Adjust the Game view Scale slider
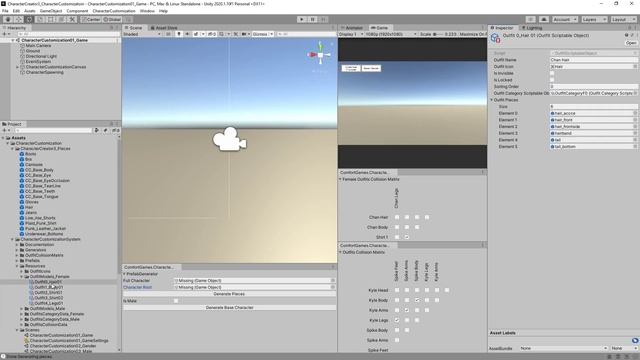The height and width of the screenshot is (360, 640). [x=438, y=34]
